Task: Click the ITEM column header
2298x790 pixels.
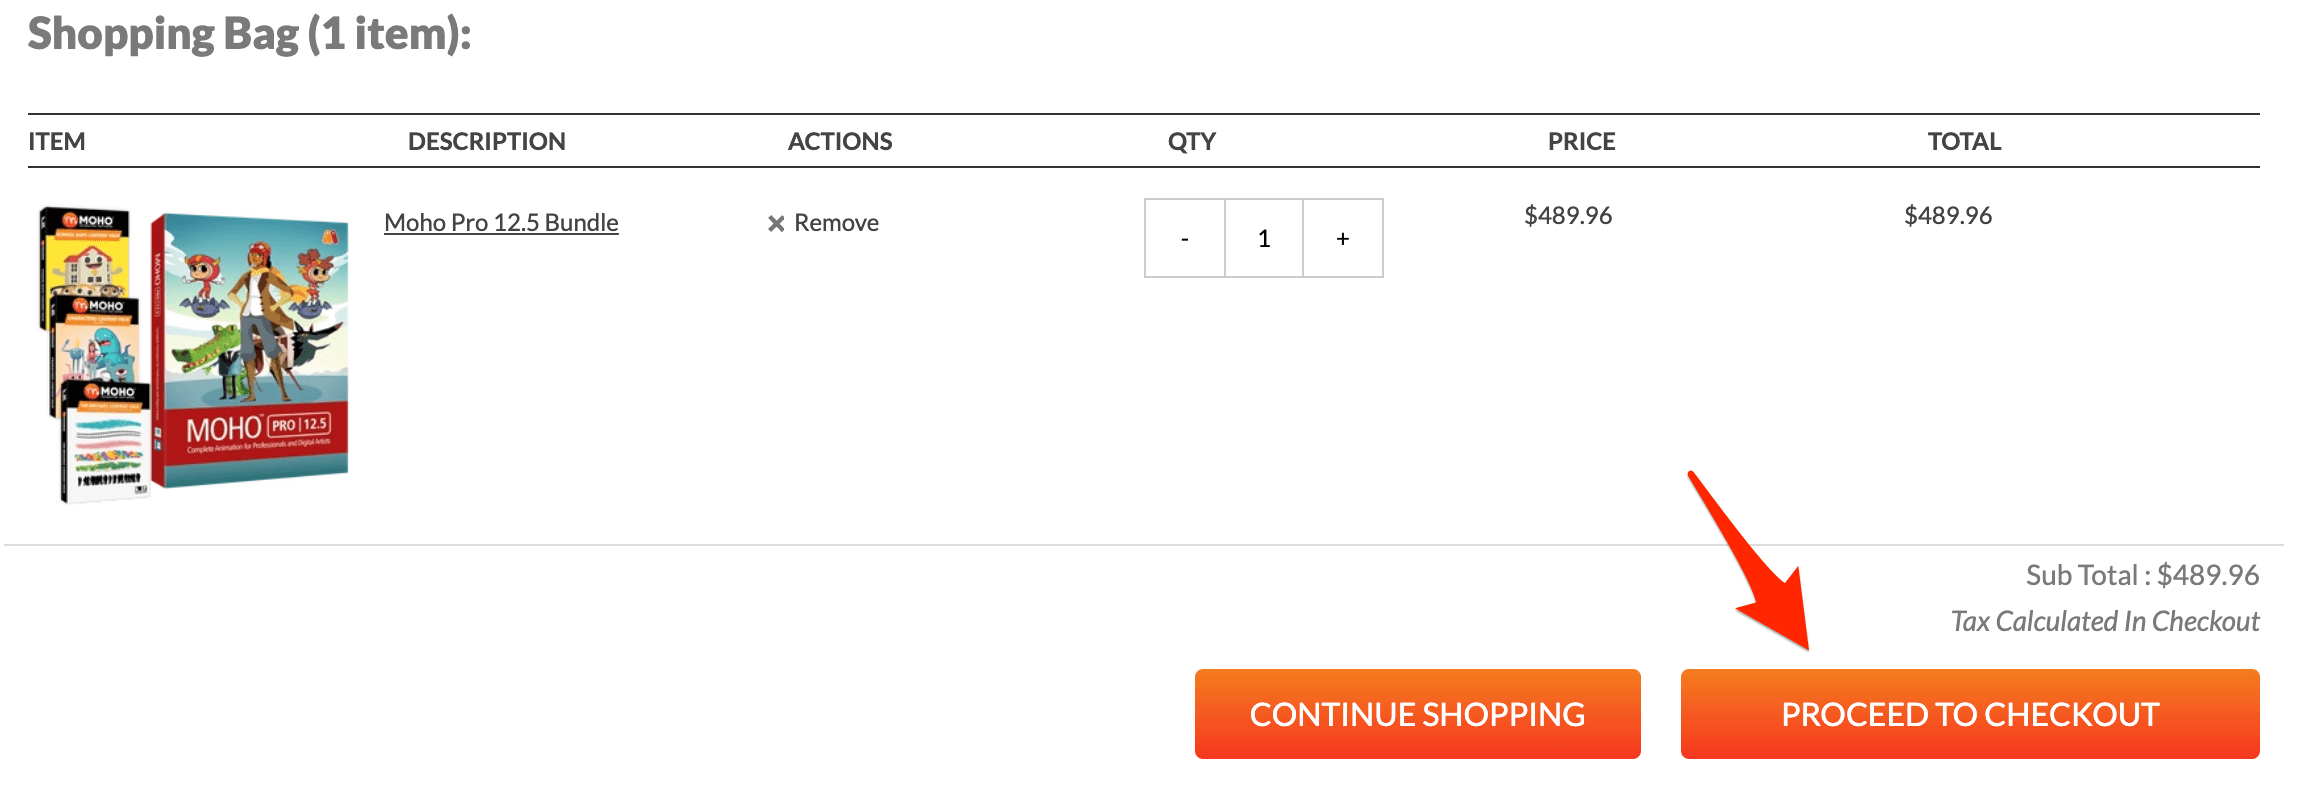Action: click(x=57, y=141)
